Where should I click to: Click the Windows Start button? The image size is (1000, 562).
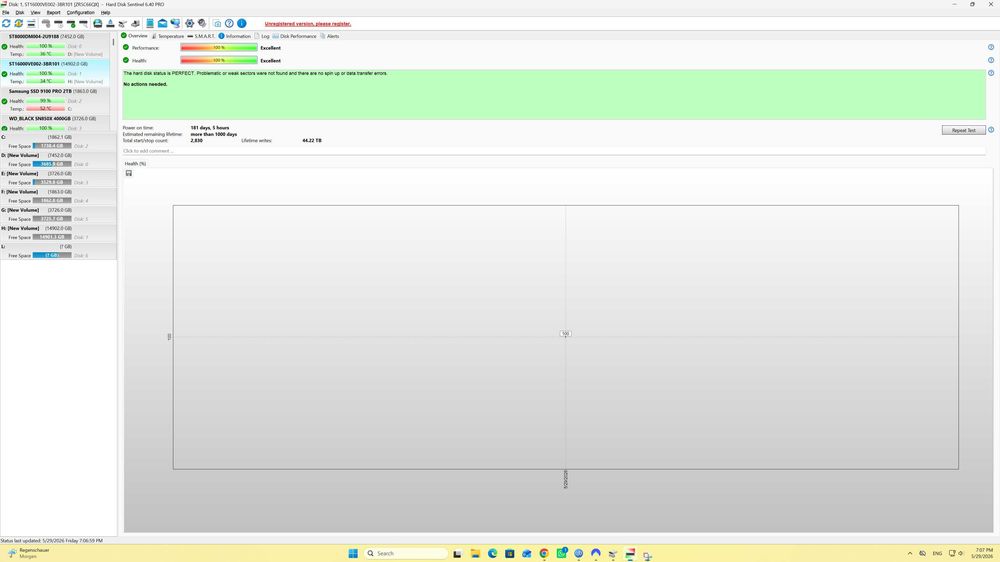[353, 553]
